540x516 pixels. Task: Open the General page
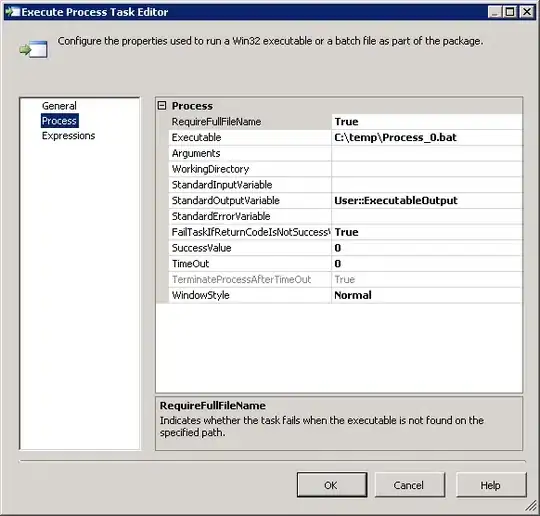pos(59,106)
